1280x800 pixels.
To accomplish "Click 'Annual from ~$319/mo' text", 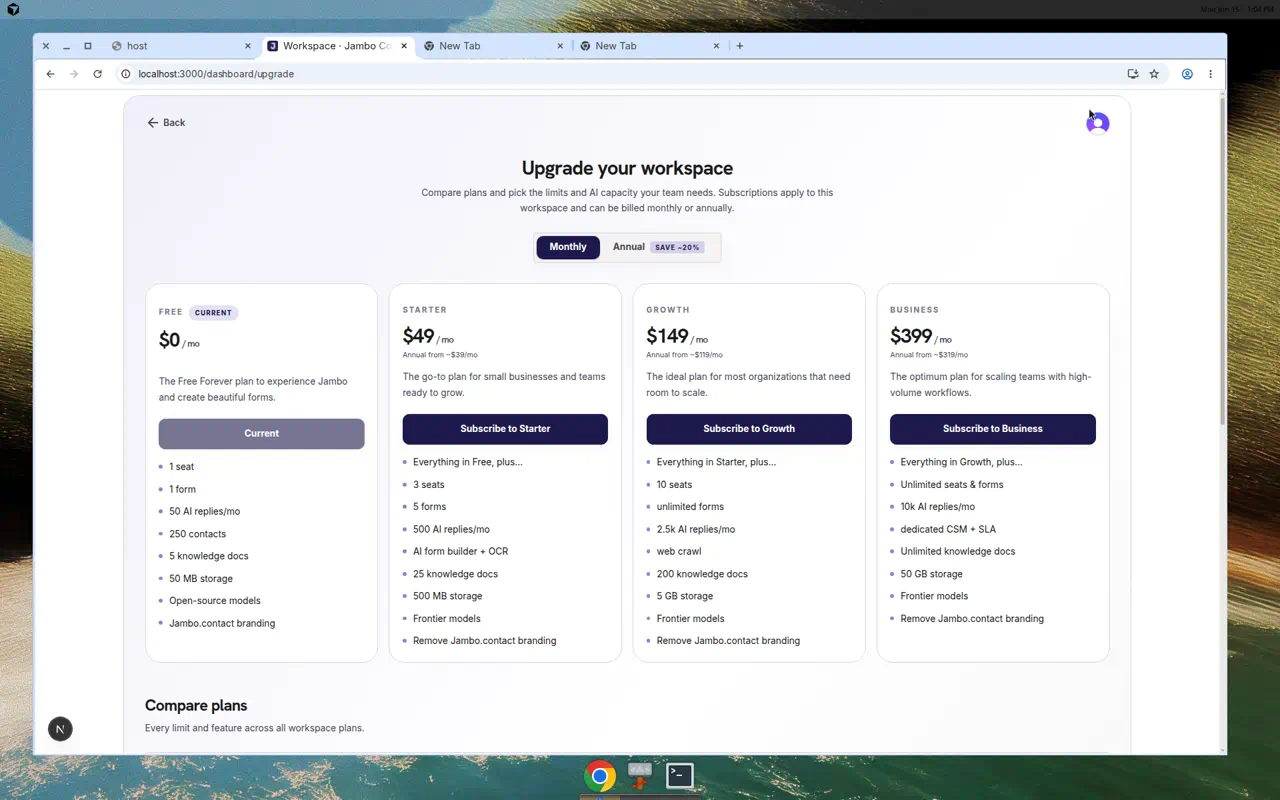I will pos(929,355).
